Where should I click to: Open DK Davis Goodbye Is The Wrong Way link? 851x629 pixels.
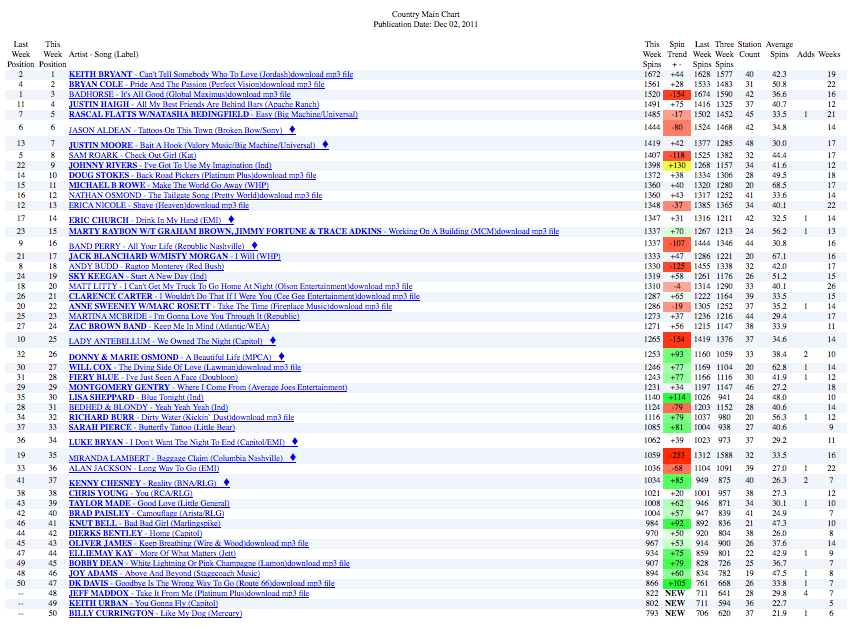tap(201, 583)
